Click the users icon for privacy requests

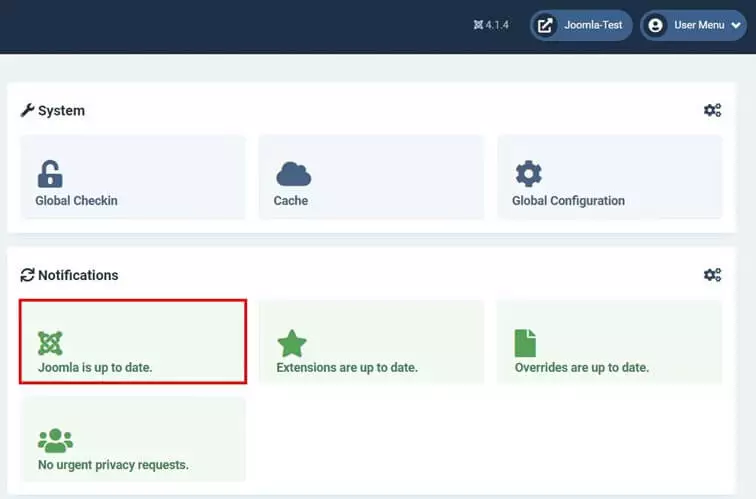(55, 440)
